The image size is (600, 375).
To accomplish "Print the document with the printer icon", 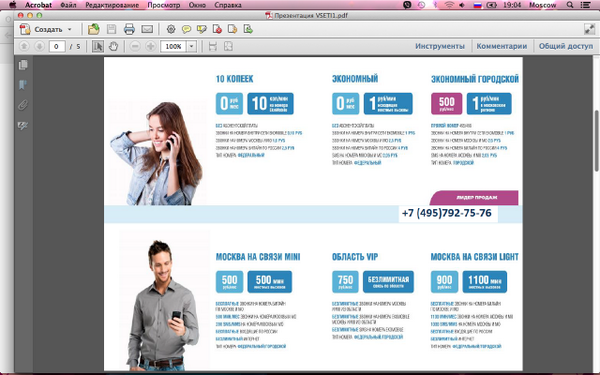I will point(129,29).
